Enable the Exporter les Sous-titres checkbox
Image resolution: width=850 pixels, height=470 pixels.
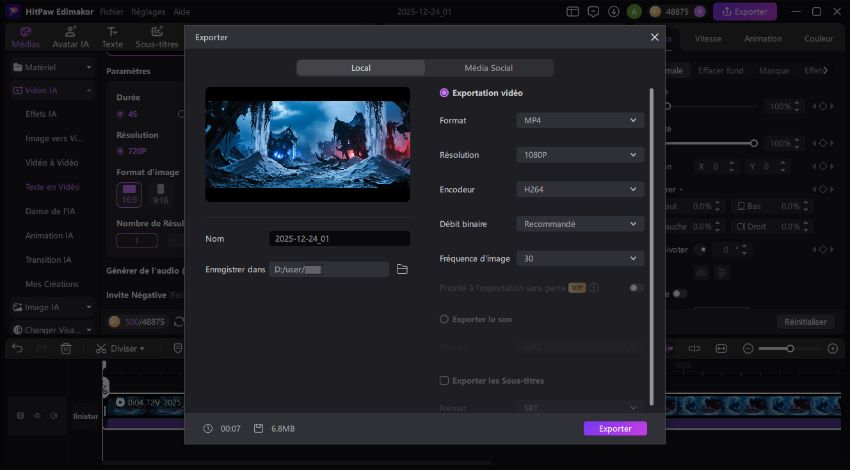pos(444,381)
